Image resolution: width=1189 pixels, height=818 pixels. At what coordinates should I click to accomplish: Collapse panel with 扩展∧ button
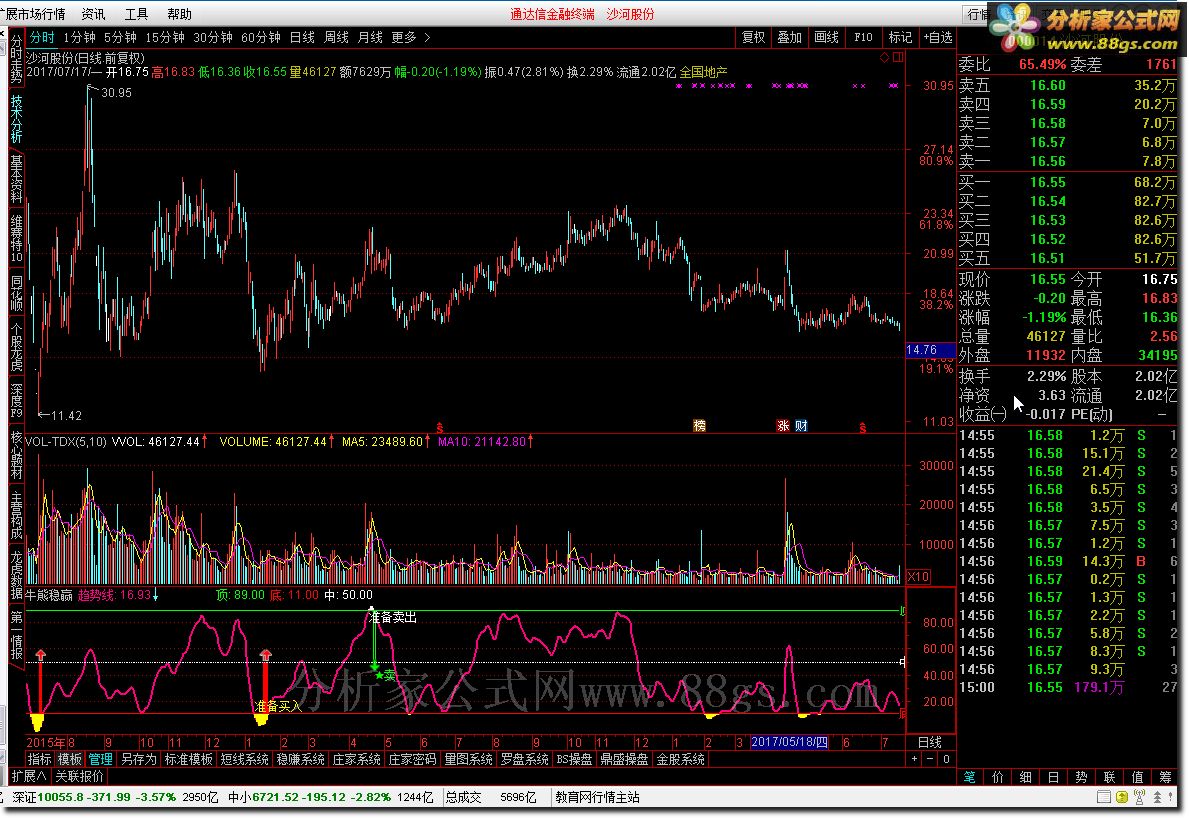[x=30, y=776]
